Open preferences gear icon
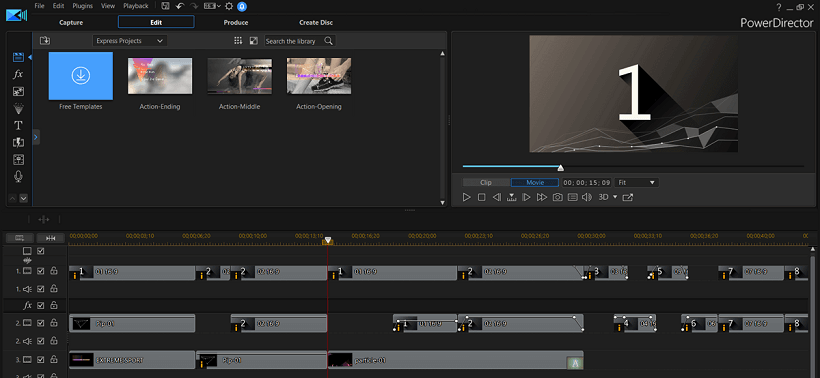 [229, 6]
